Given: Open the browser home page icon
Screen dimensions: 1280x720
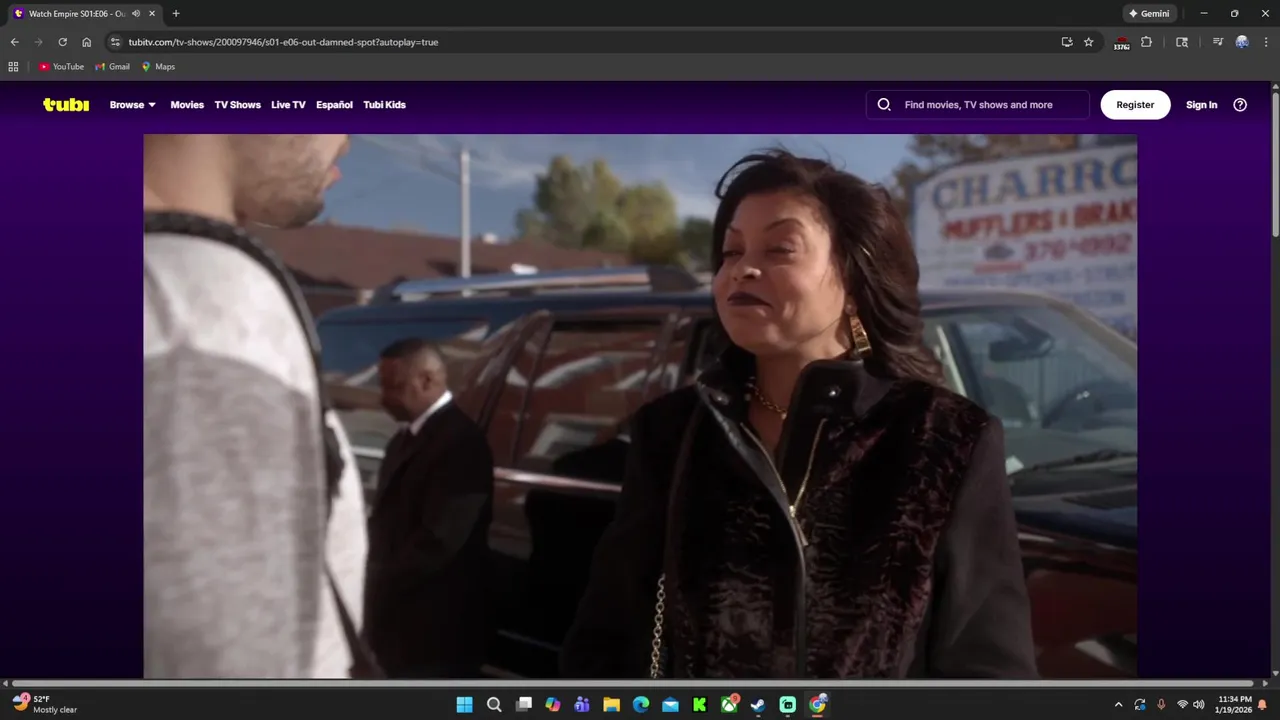Looking at the screenshot, I should coord(86,42).
